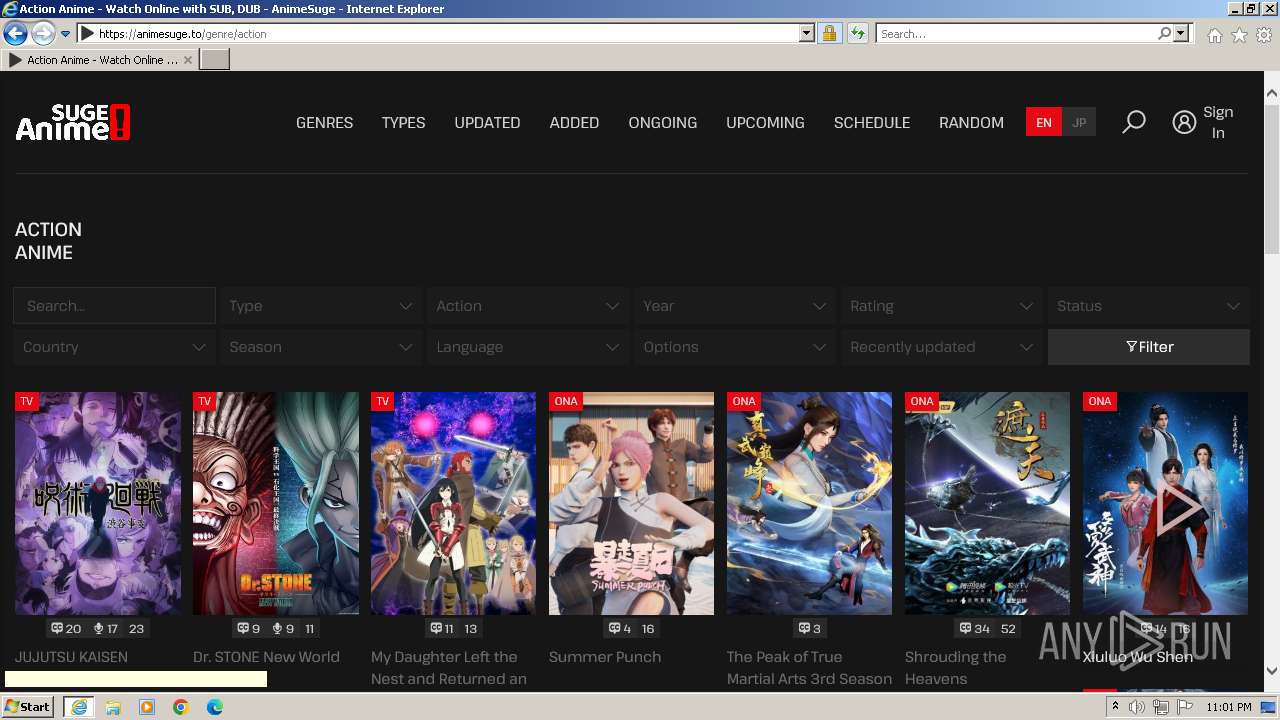The width and height of the screenshot is (1280, 720).
Task: Open Favorites star icon
Action: [x=1239, y=35]
